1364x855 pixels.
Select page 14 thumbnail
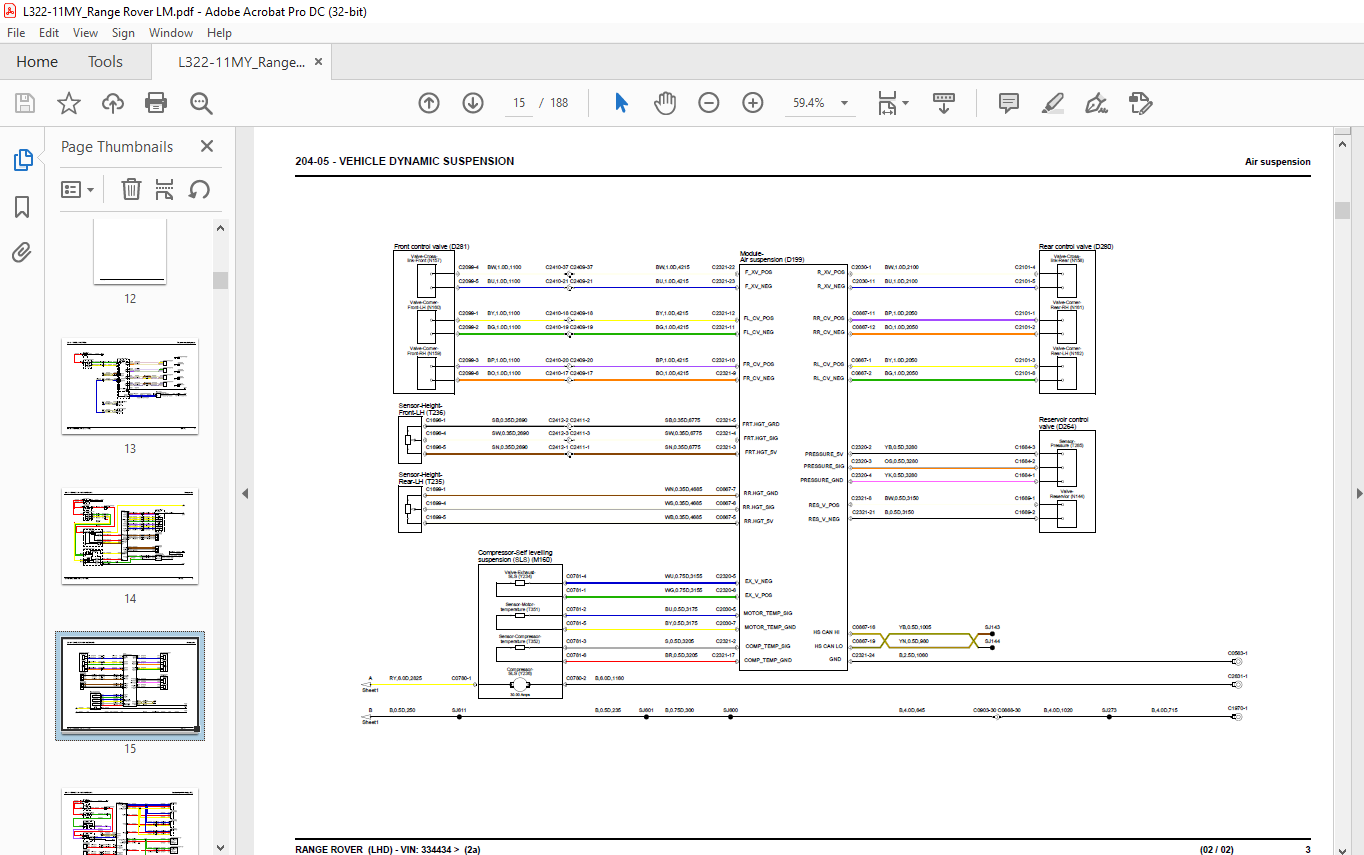(x=130, y=536)
